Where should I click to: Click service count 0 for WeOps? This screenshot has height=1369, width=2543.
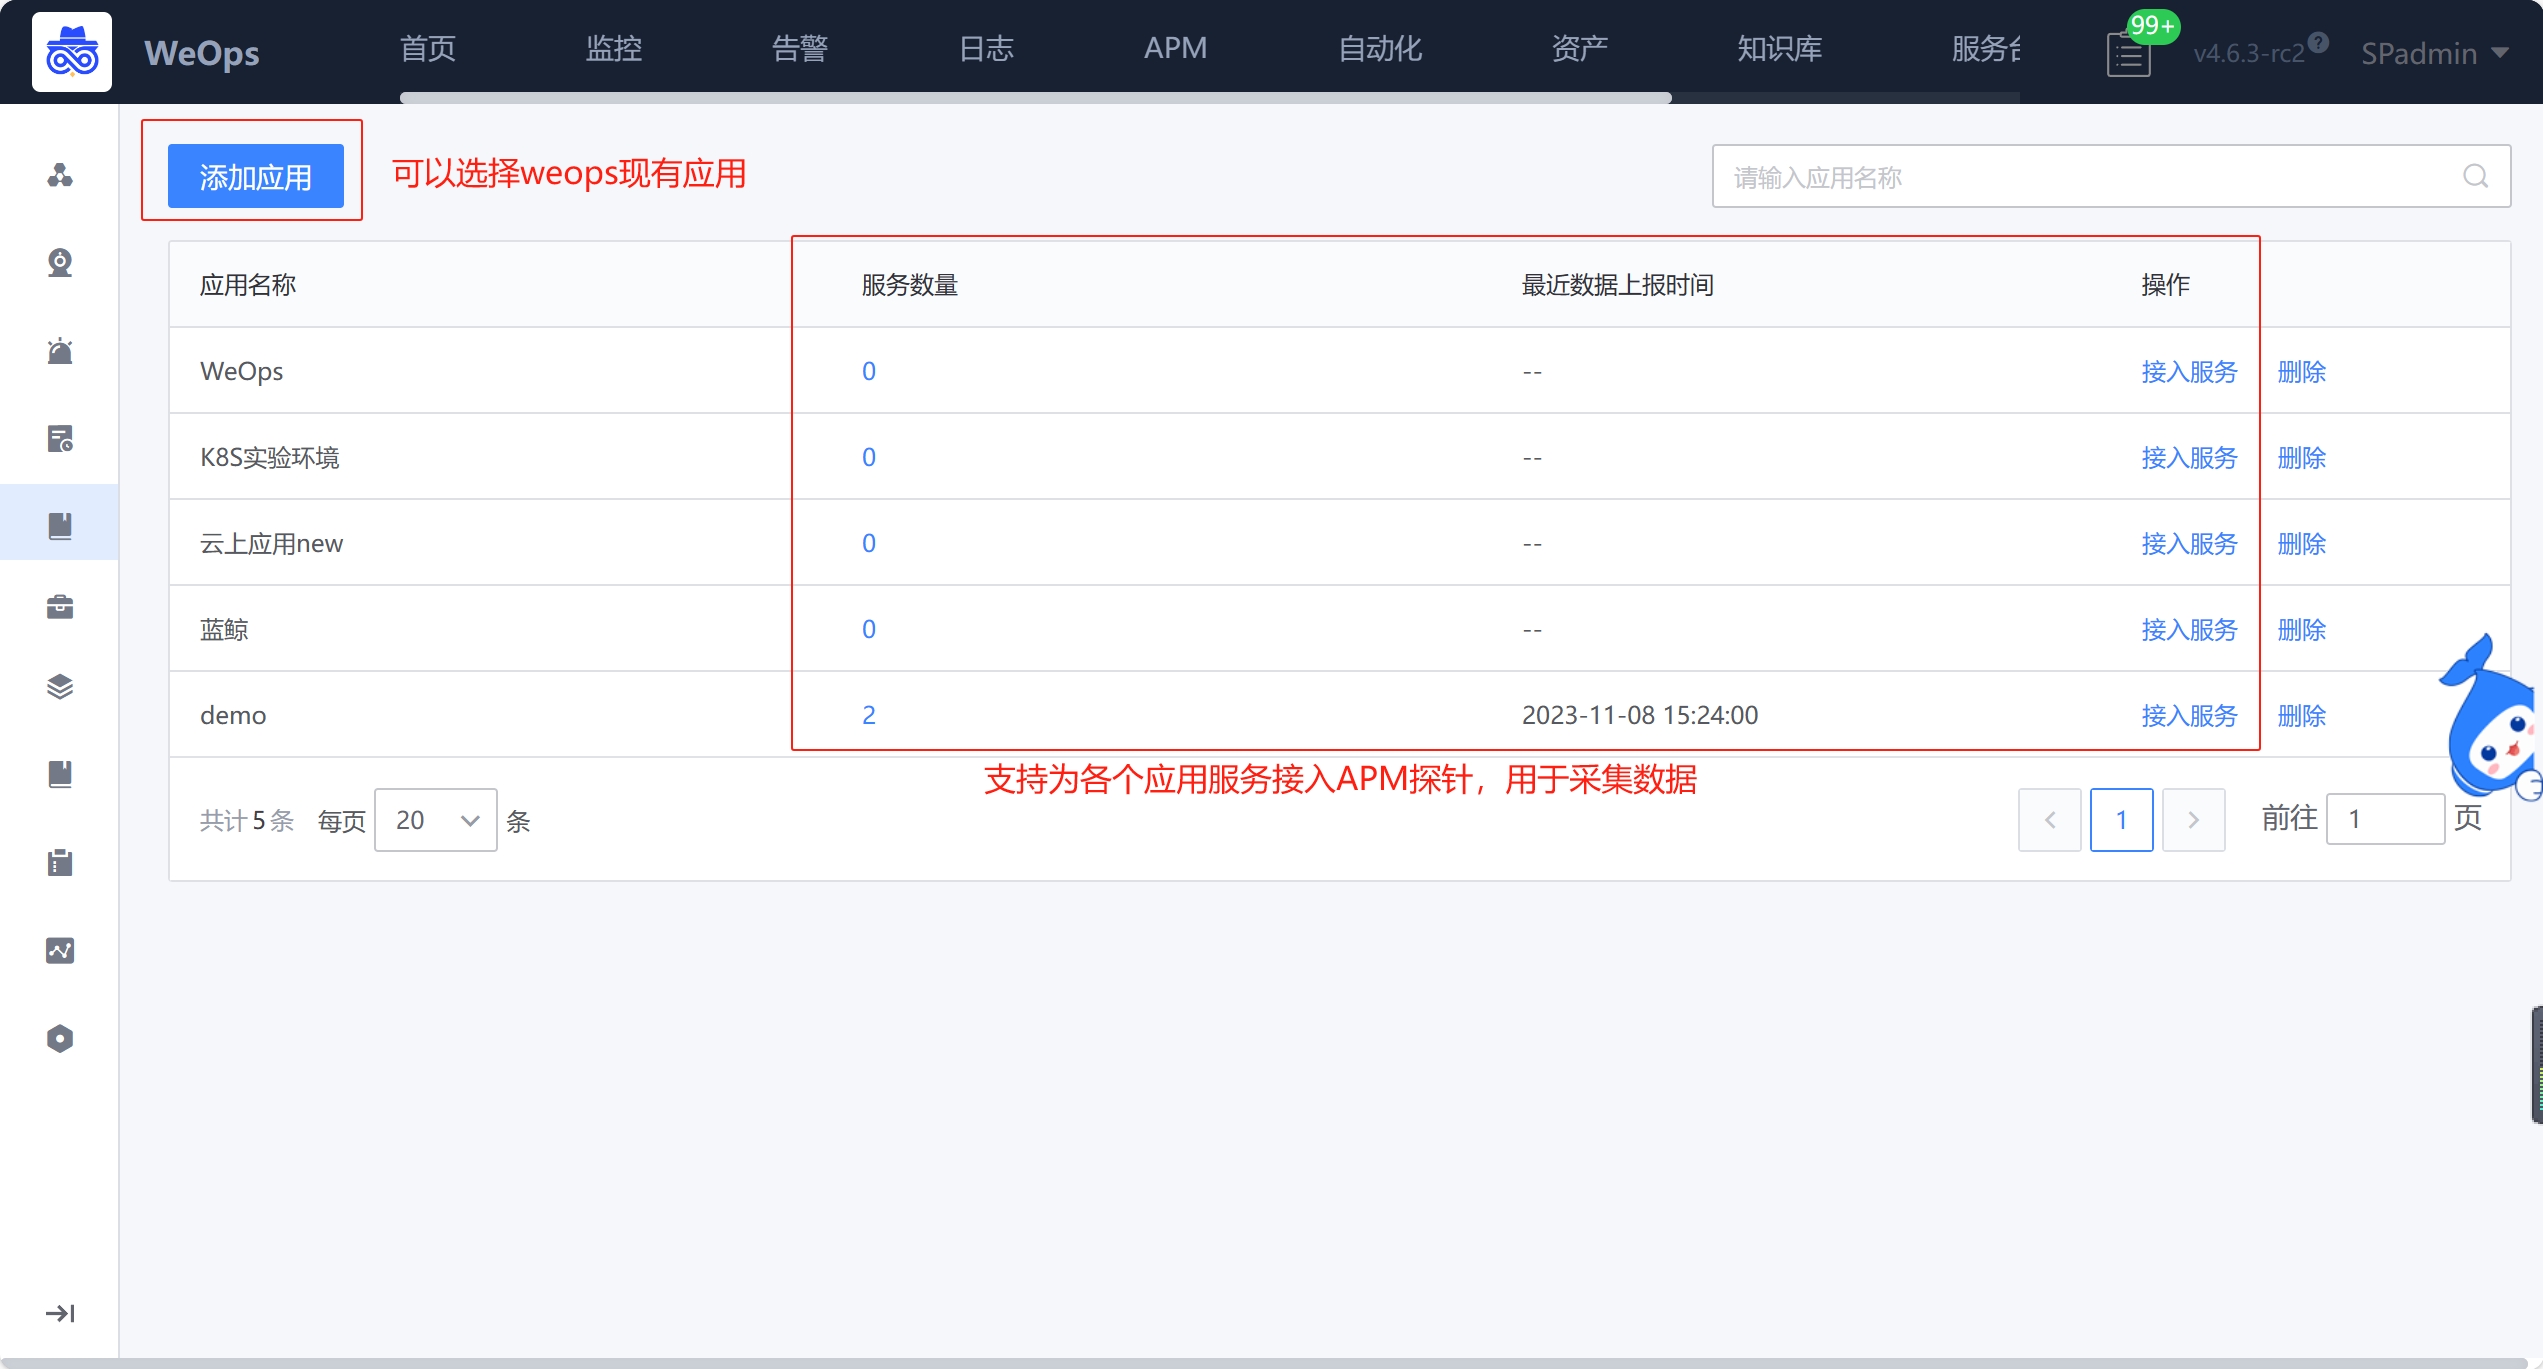point(869,371)
